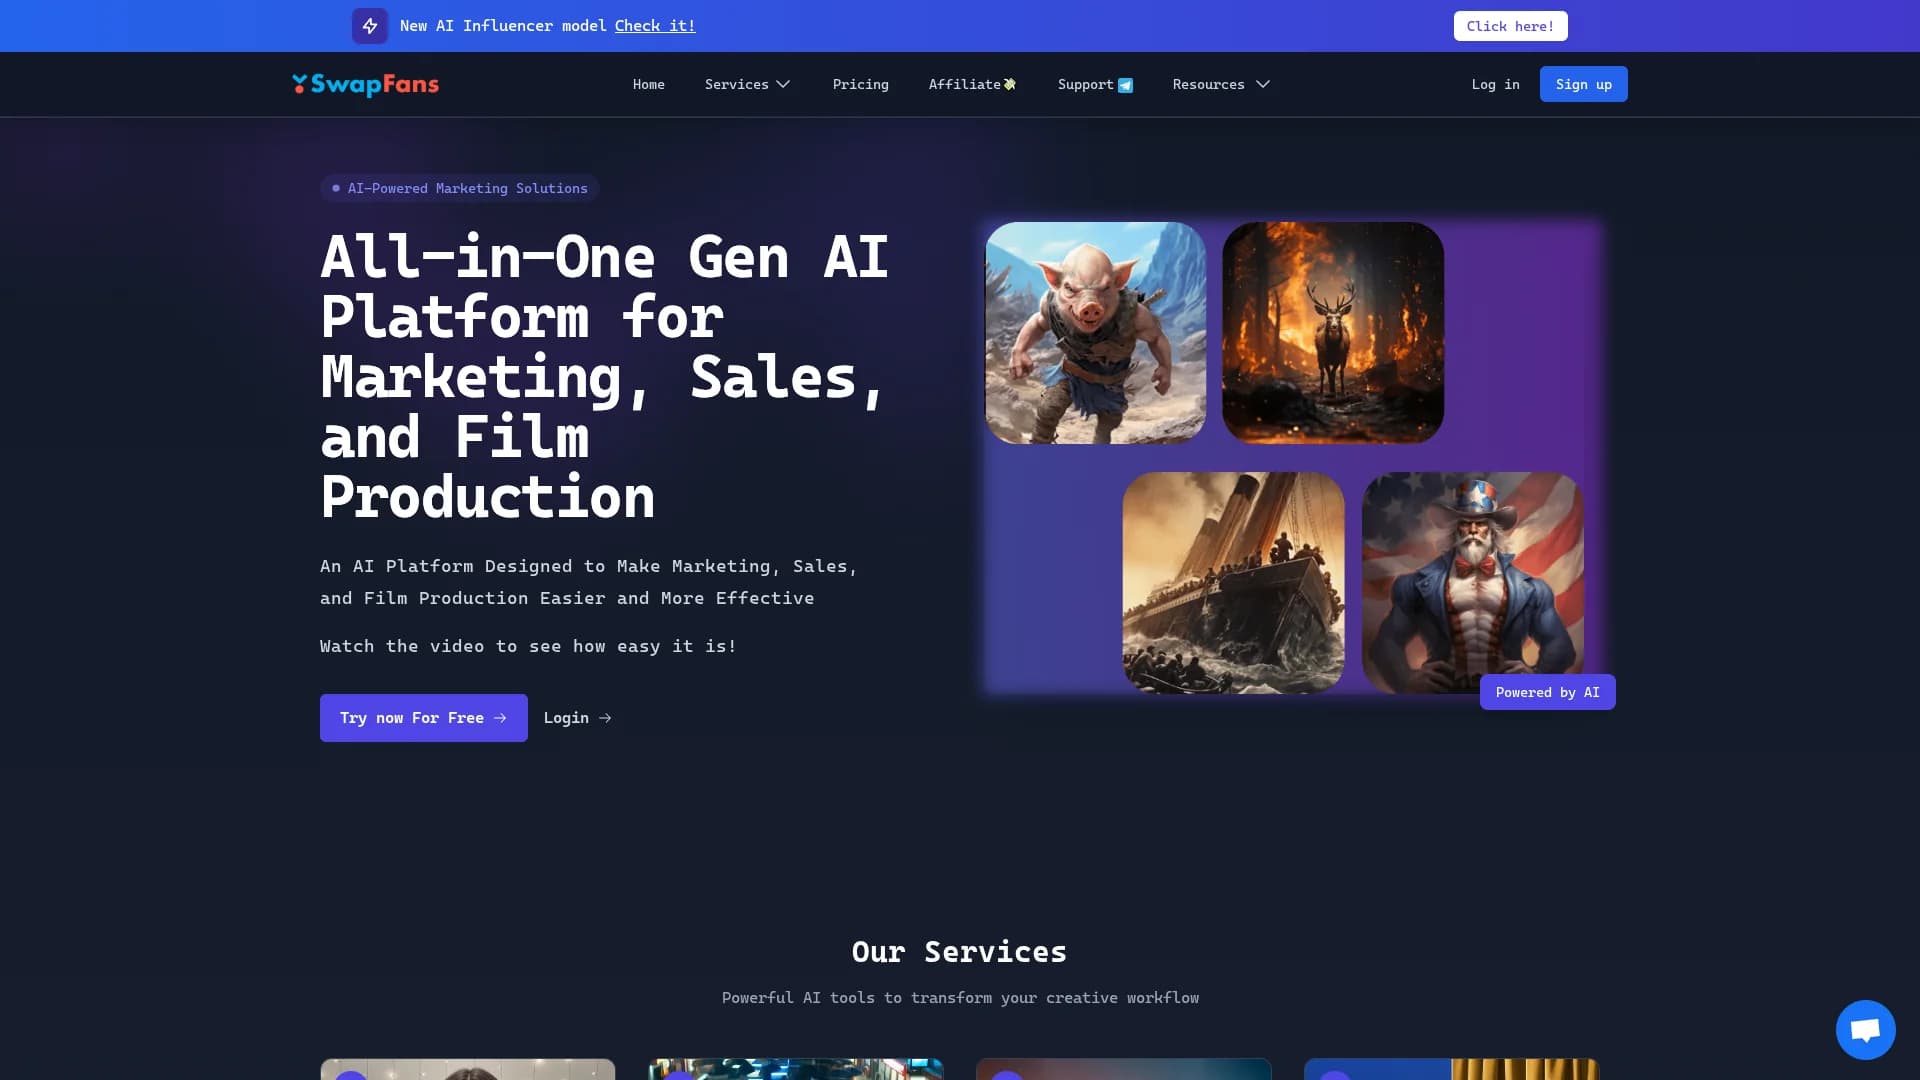1920x1080 pixels.
Task: Expand the Services dropdown chevron
Action: coord(783,84)
